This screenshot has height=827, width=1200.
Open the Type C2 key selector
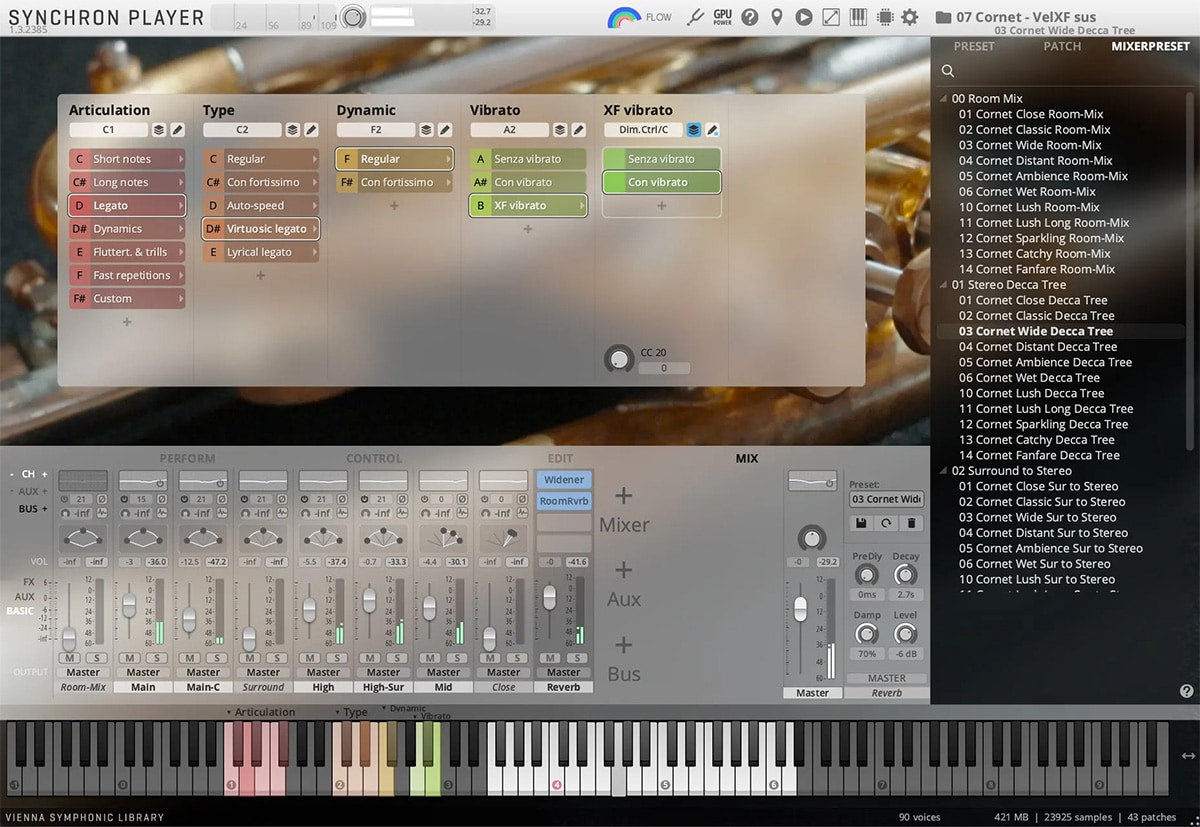click(x=243, y=130)
